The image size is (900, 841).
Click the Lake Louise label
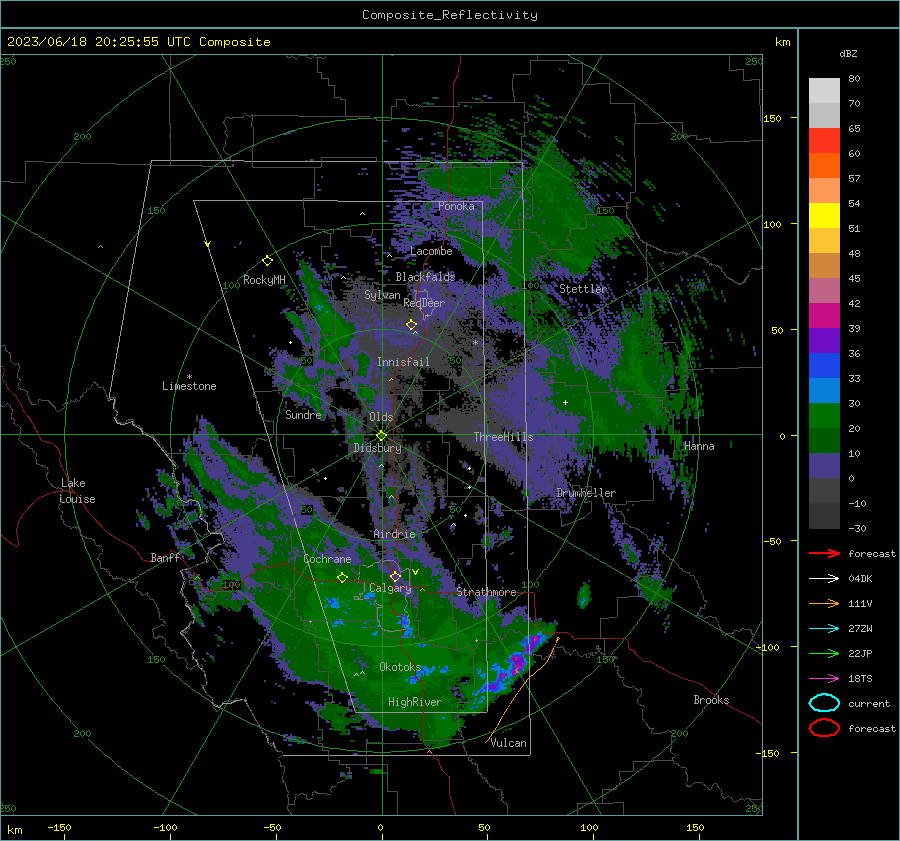click(x=77, y=491)
